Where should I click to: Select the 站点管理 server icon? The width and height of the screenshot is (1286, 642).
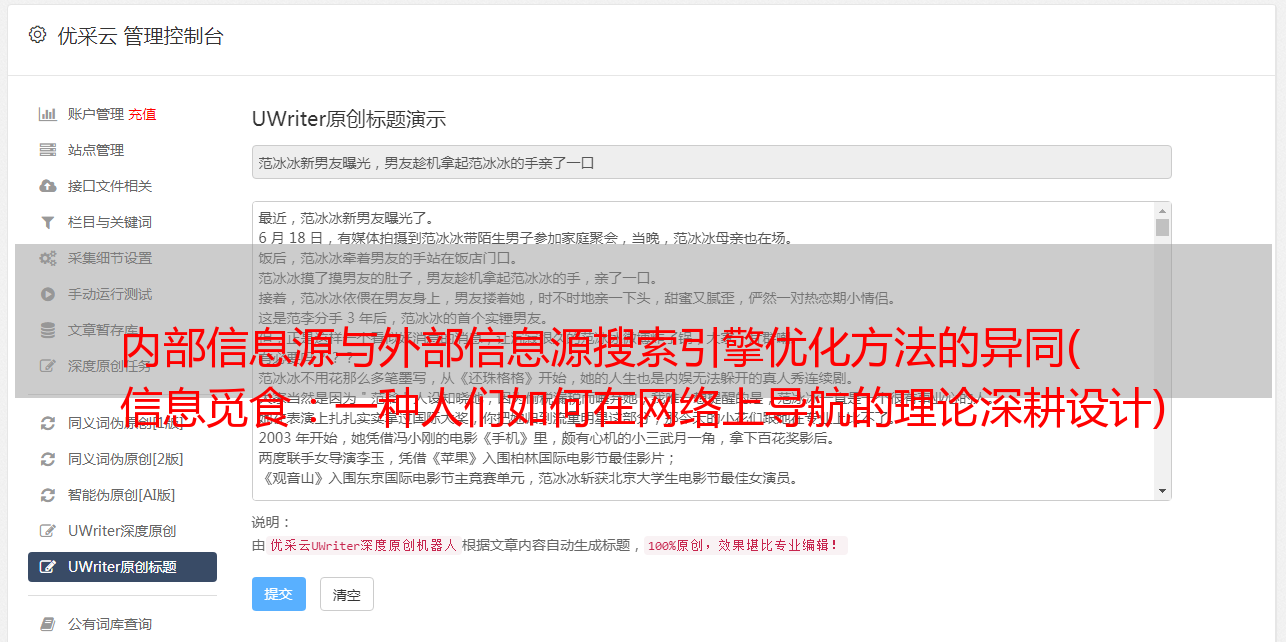click(47, 150)
